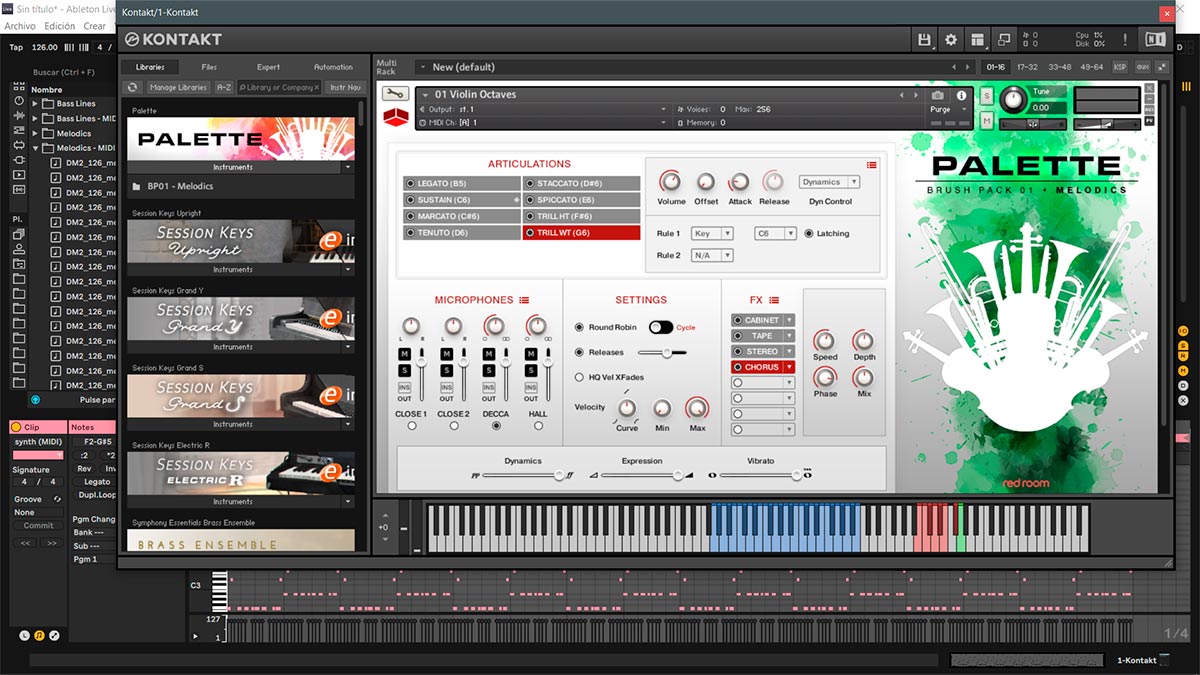The image size is (1200, 675).
Task: Open Kontakt options gear icon
Action: click(951, 40)
